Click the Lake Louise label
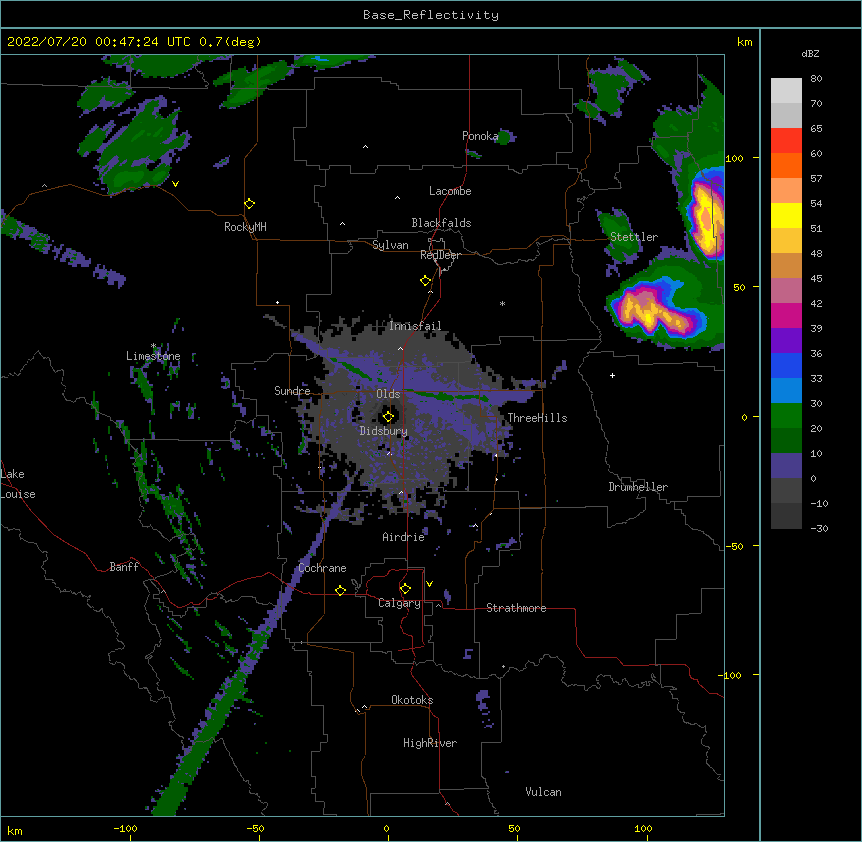The width and height of the screenshot is (862, 842). [x=18, y=484]
